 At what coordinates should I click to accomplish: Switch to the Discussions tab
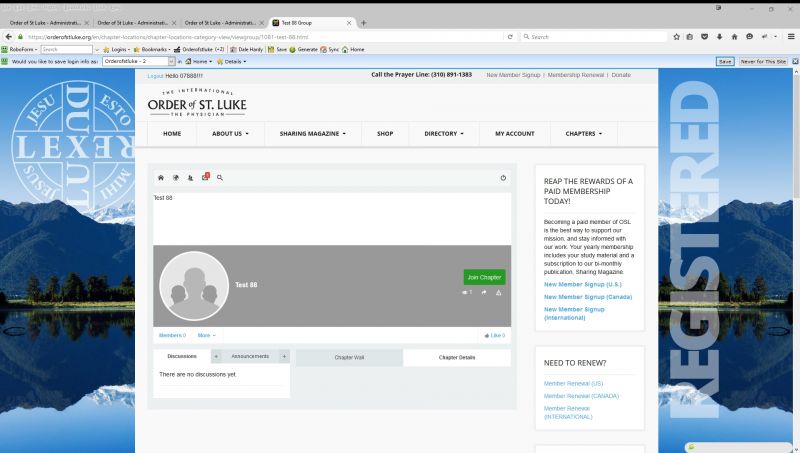click(182, 356)
